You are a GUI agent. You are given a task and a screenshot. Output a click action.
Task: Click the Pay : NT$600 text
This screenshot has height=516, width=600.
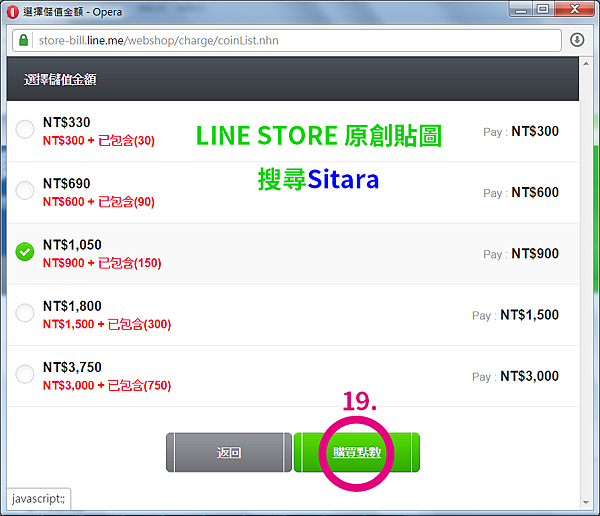click(x=521, y=192)
